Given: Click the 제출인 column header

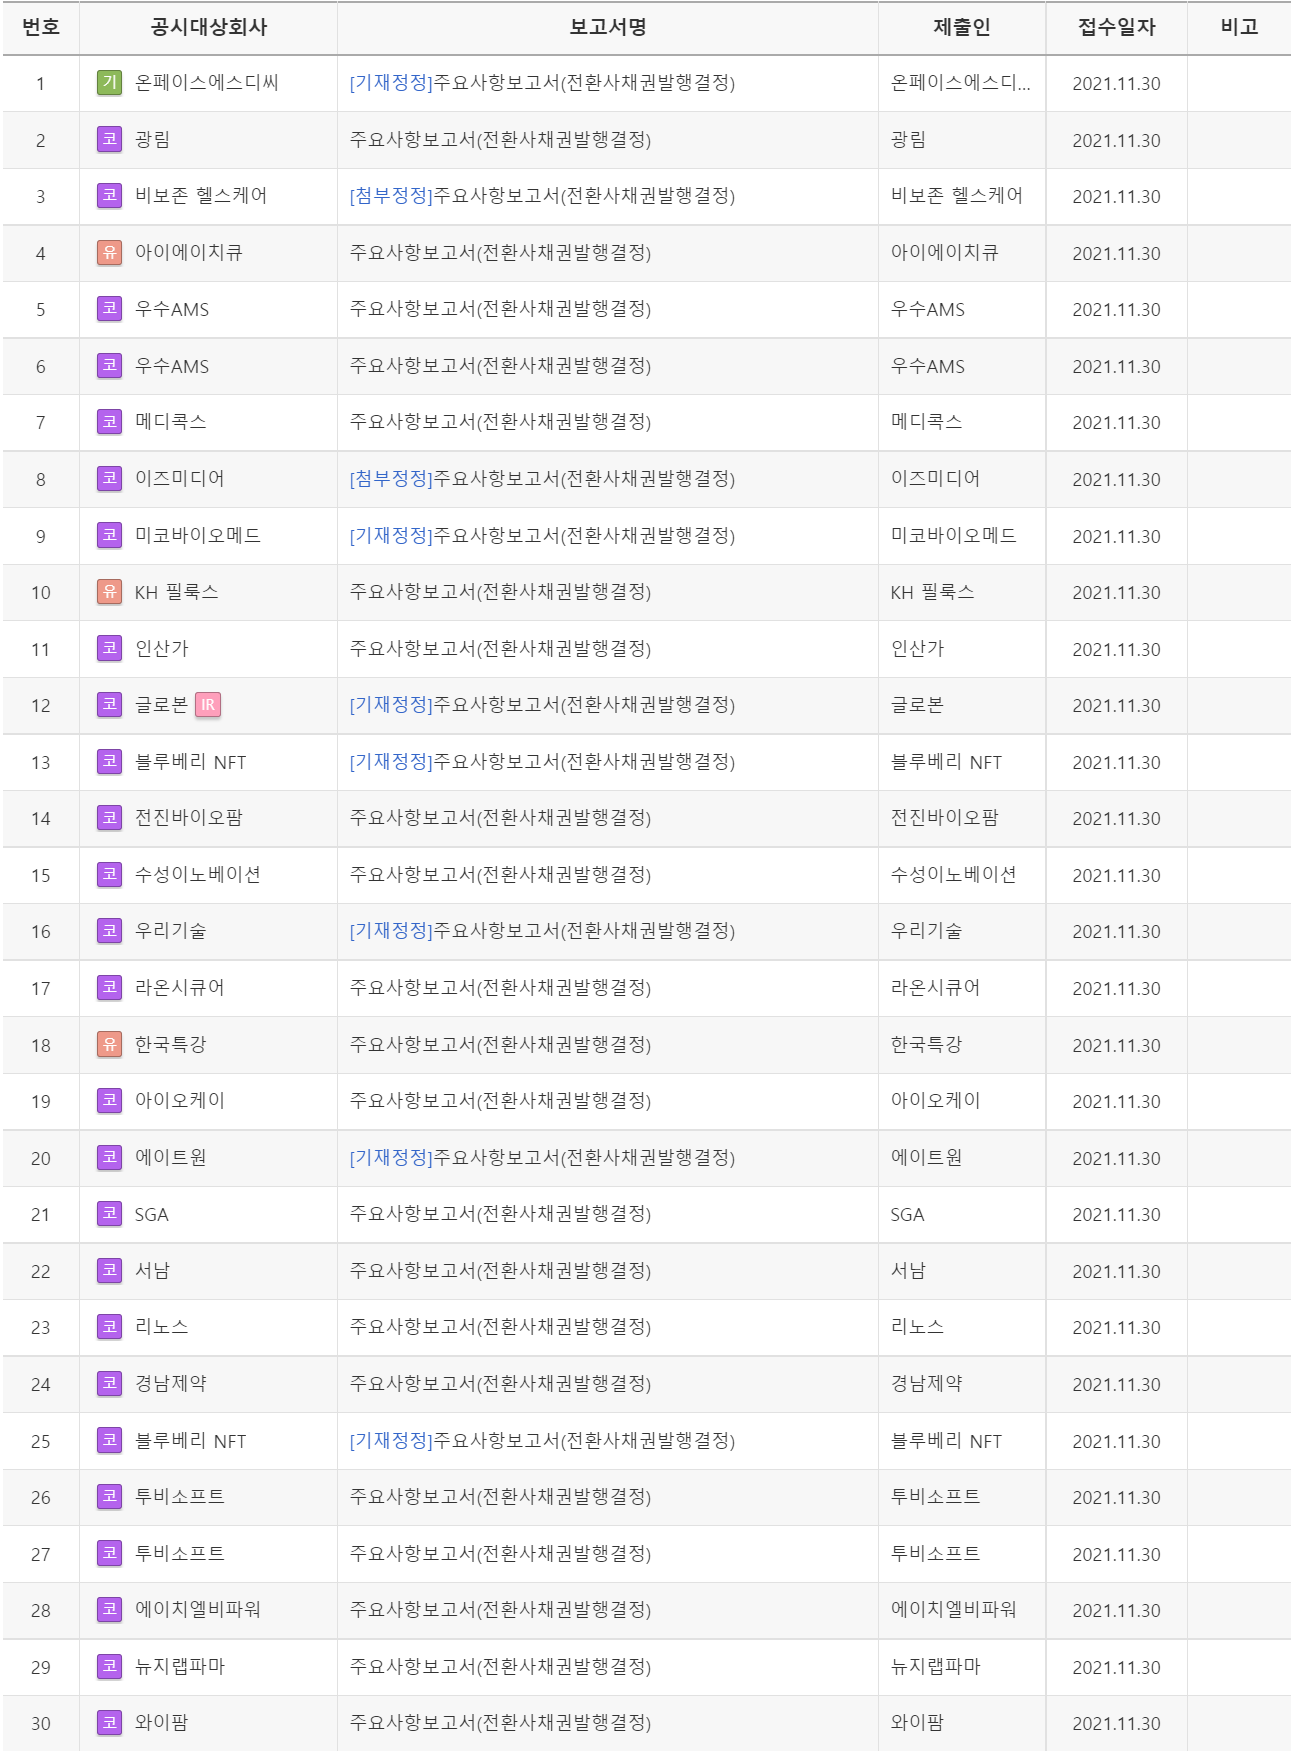Looking at the screenshot, I should (x=962, y=27).
